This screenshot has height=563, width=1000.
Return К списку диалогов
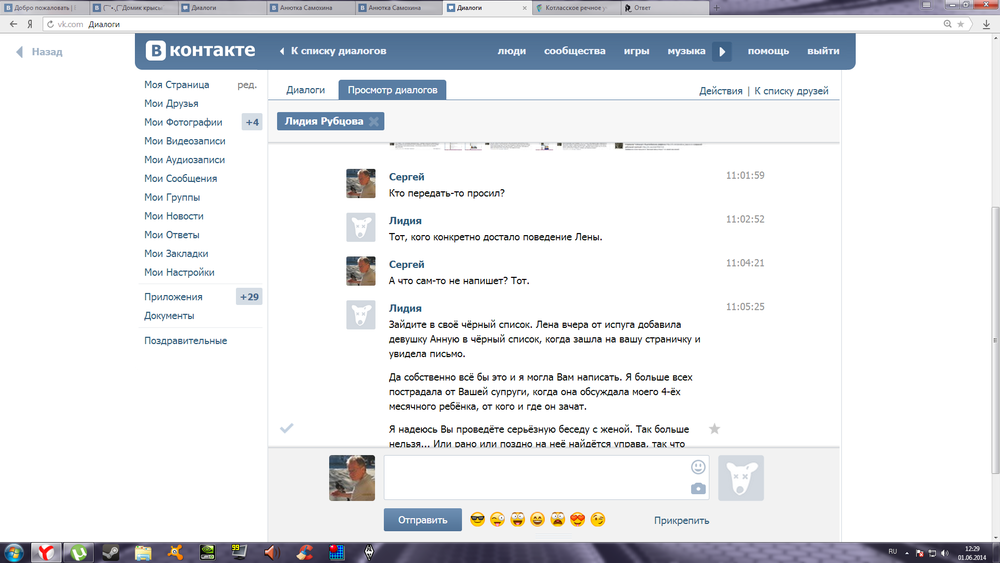[x=333, y=51]
